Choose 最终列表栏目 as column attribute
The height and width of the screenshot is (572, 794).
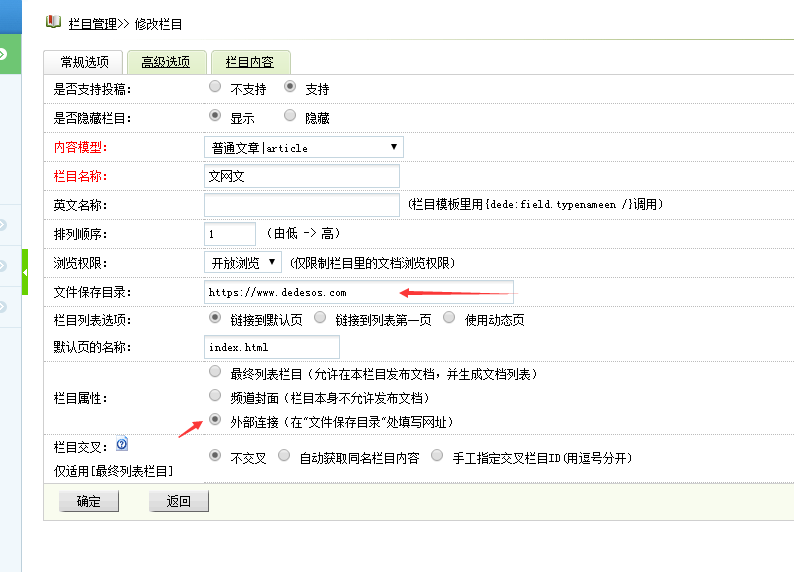(x=215, y=372)
